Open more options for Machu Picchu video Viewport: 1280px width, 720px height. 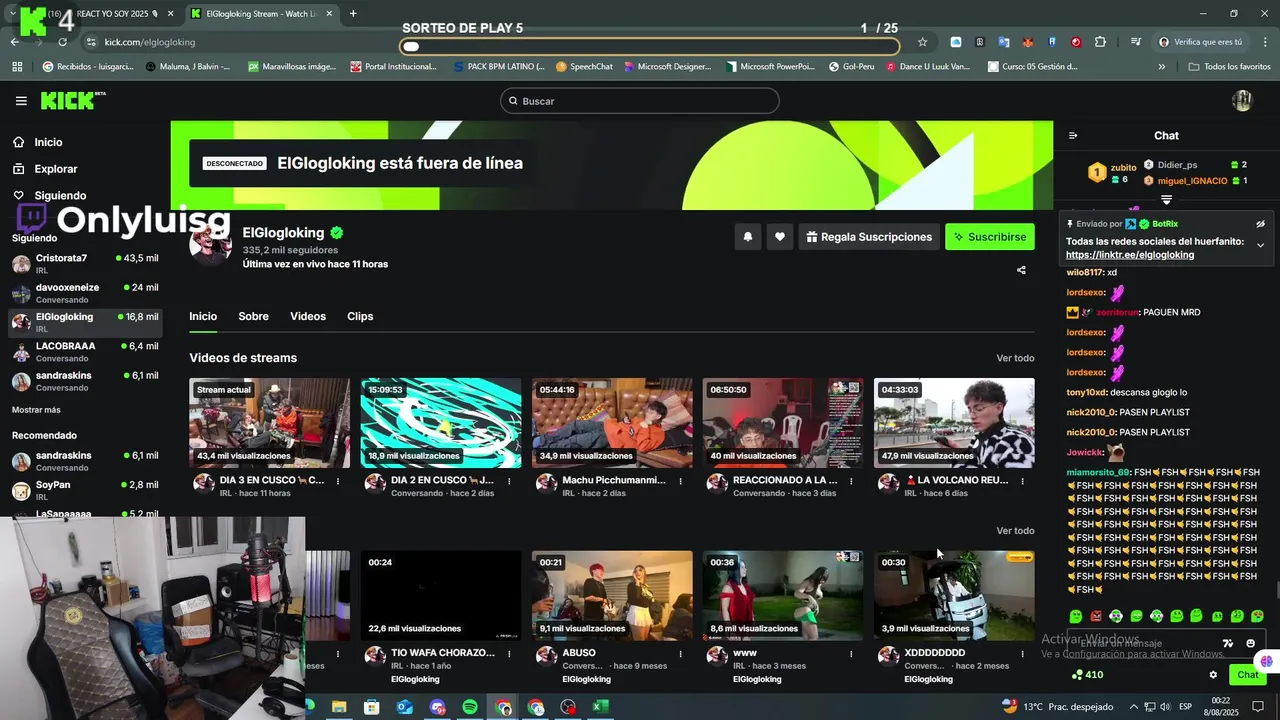(x=680, y=481)
